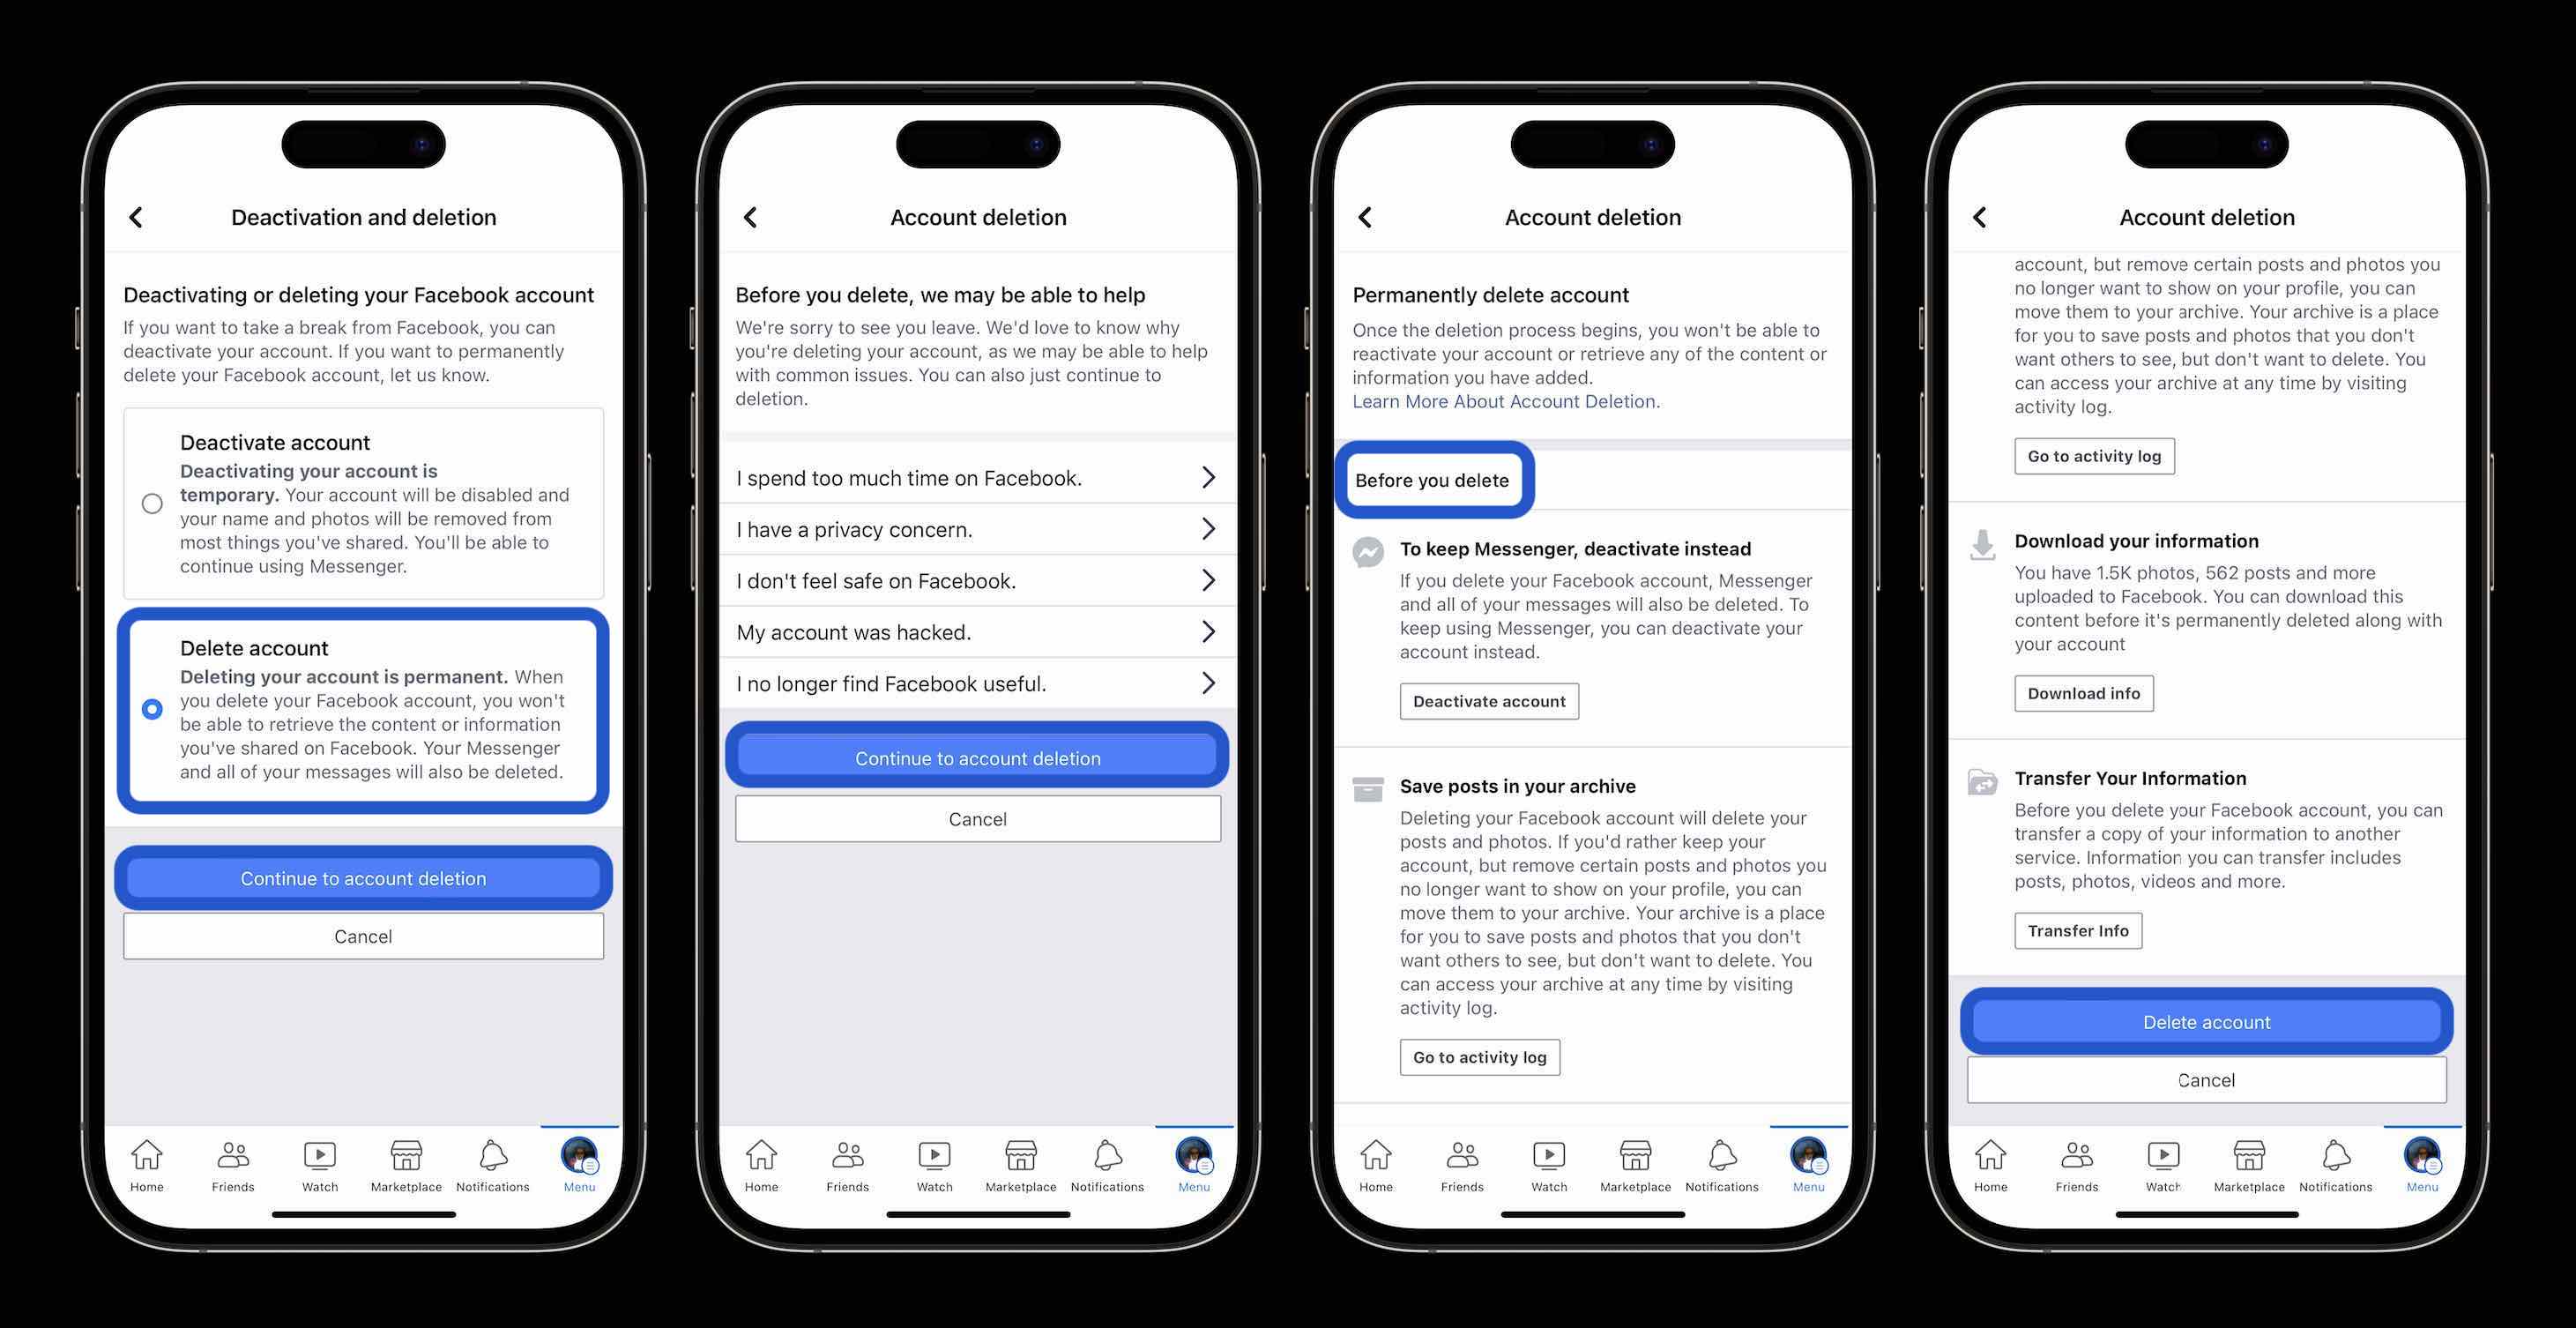Expand I have a privacy concern option
Image resolution: width=2576 pixels, height=1328 pixels.
(x=979, y=528)
